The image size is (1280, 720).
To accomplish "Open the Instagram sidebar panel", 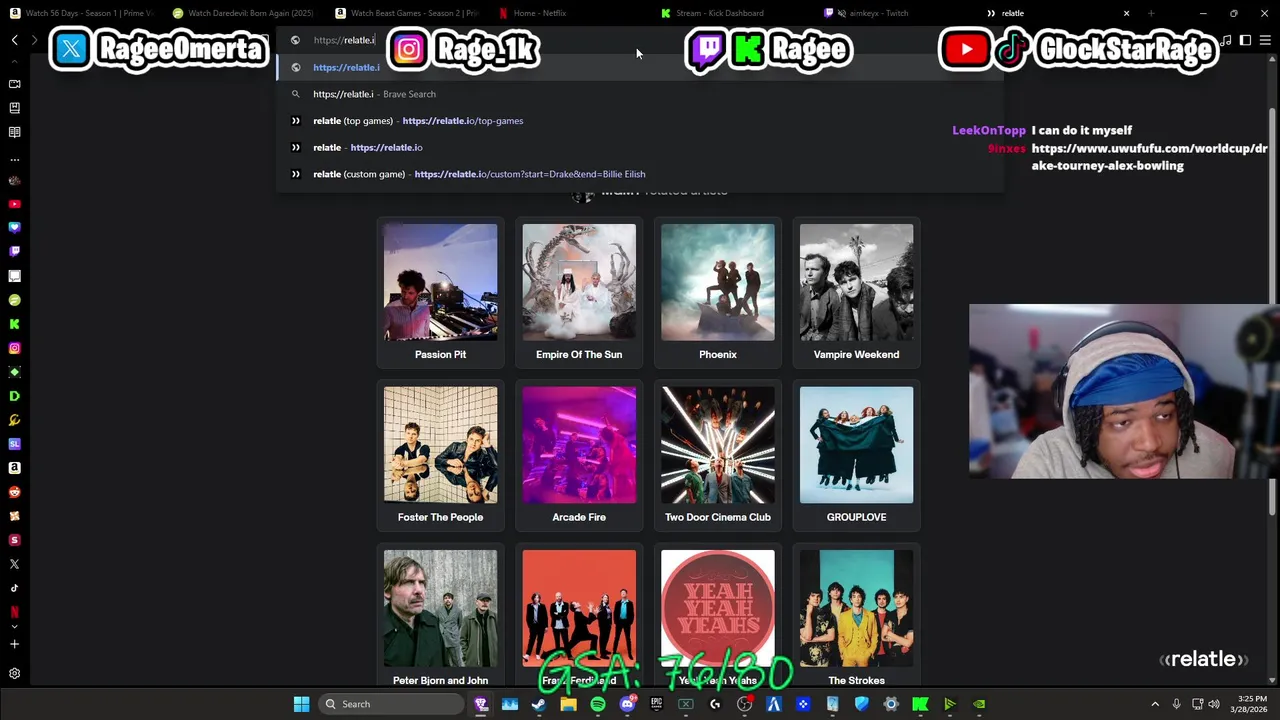I will pyautogui.click(x=14, y=348).
